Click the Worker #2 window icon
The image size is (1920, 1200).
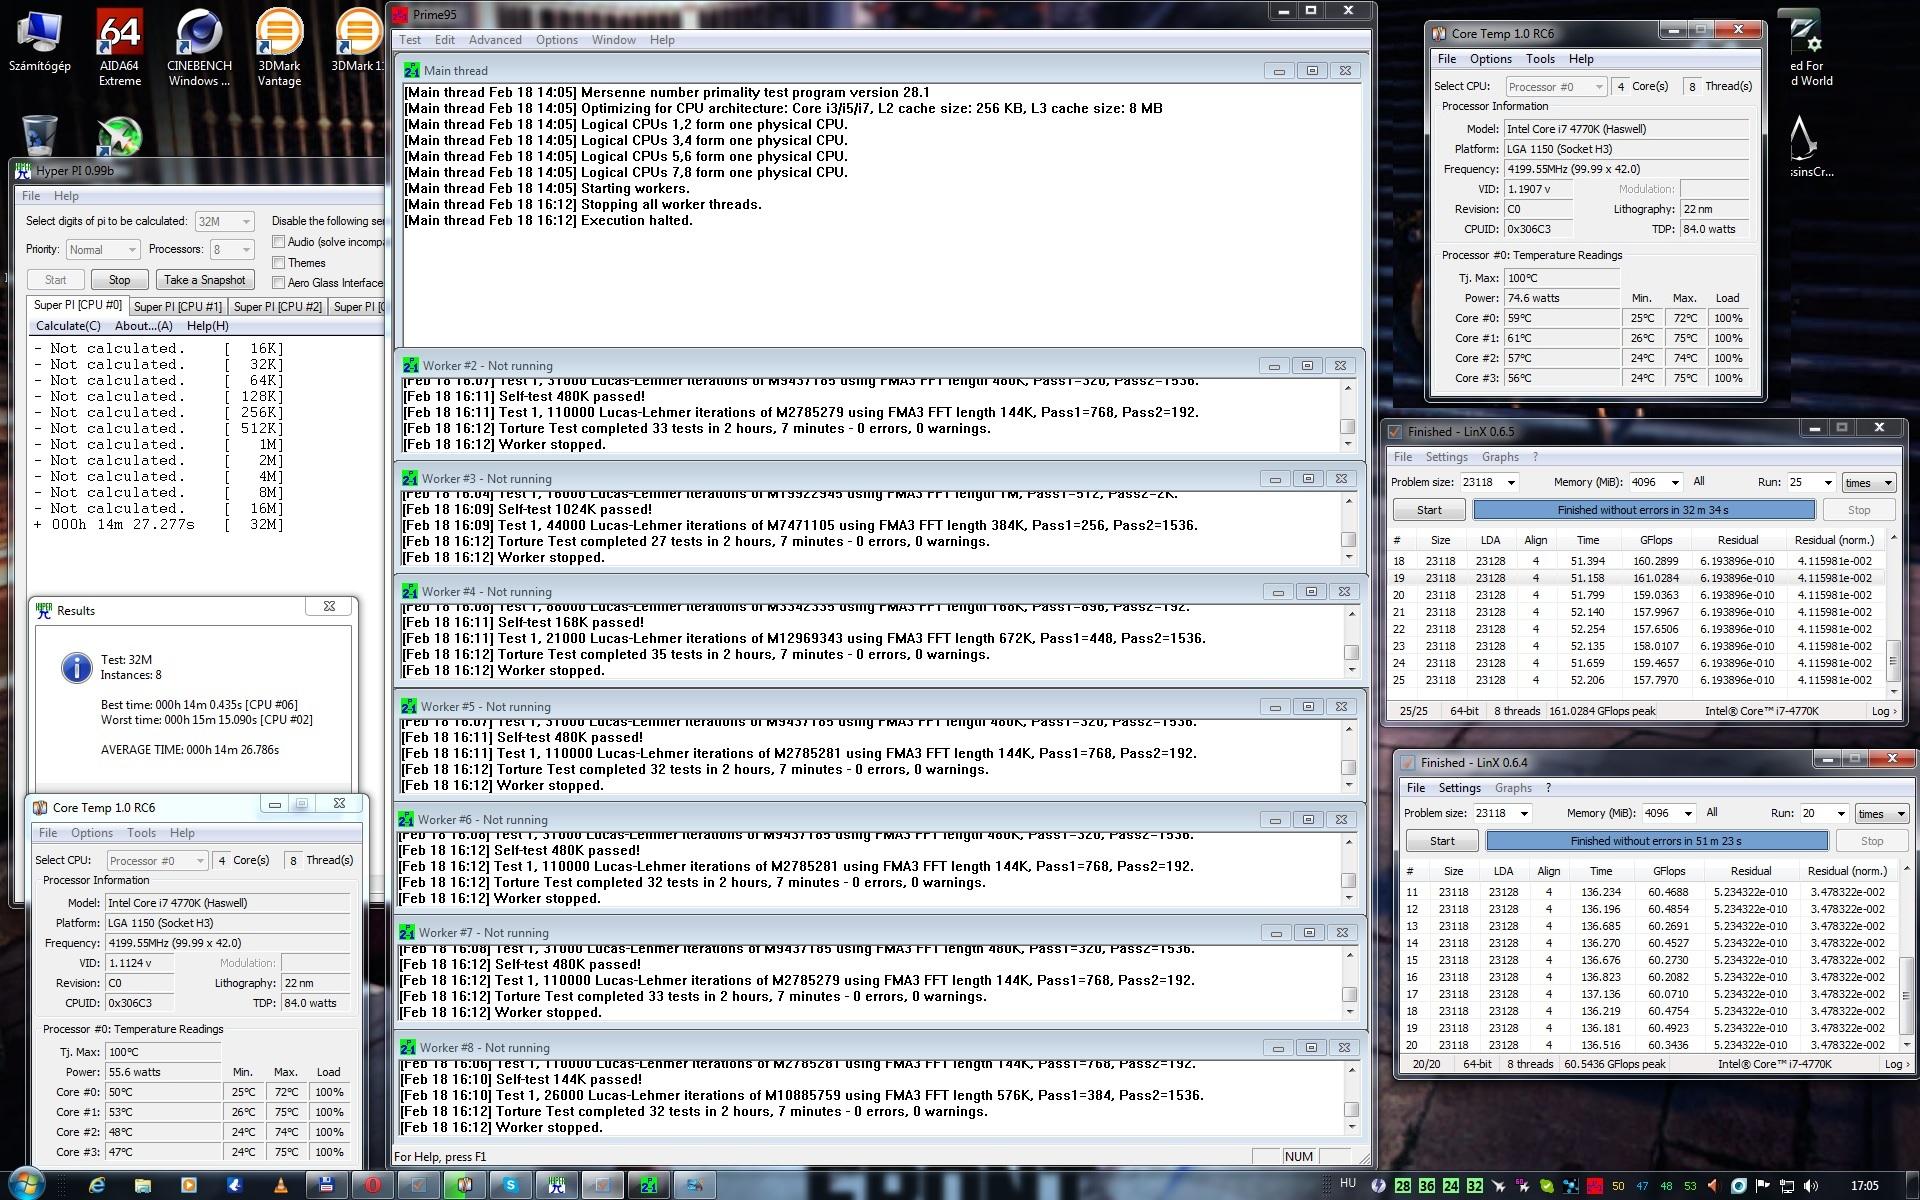(x=410, y=366)
